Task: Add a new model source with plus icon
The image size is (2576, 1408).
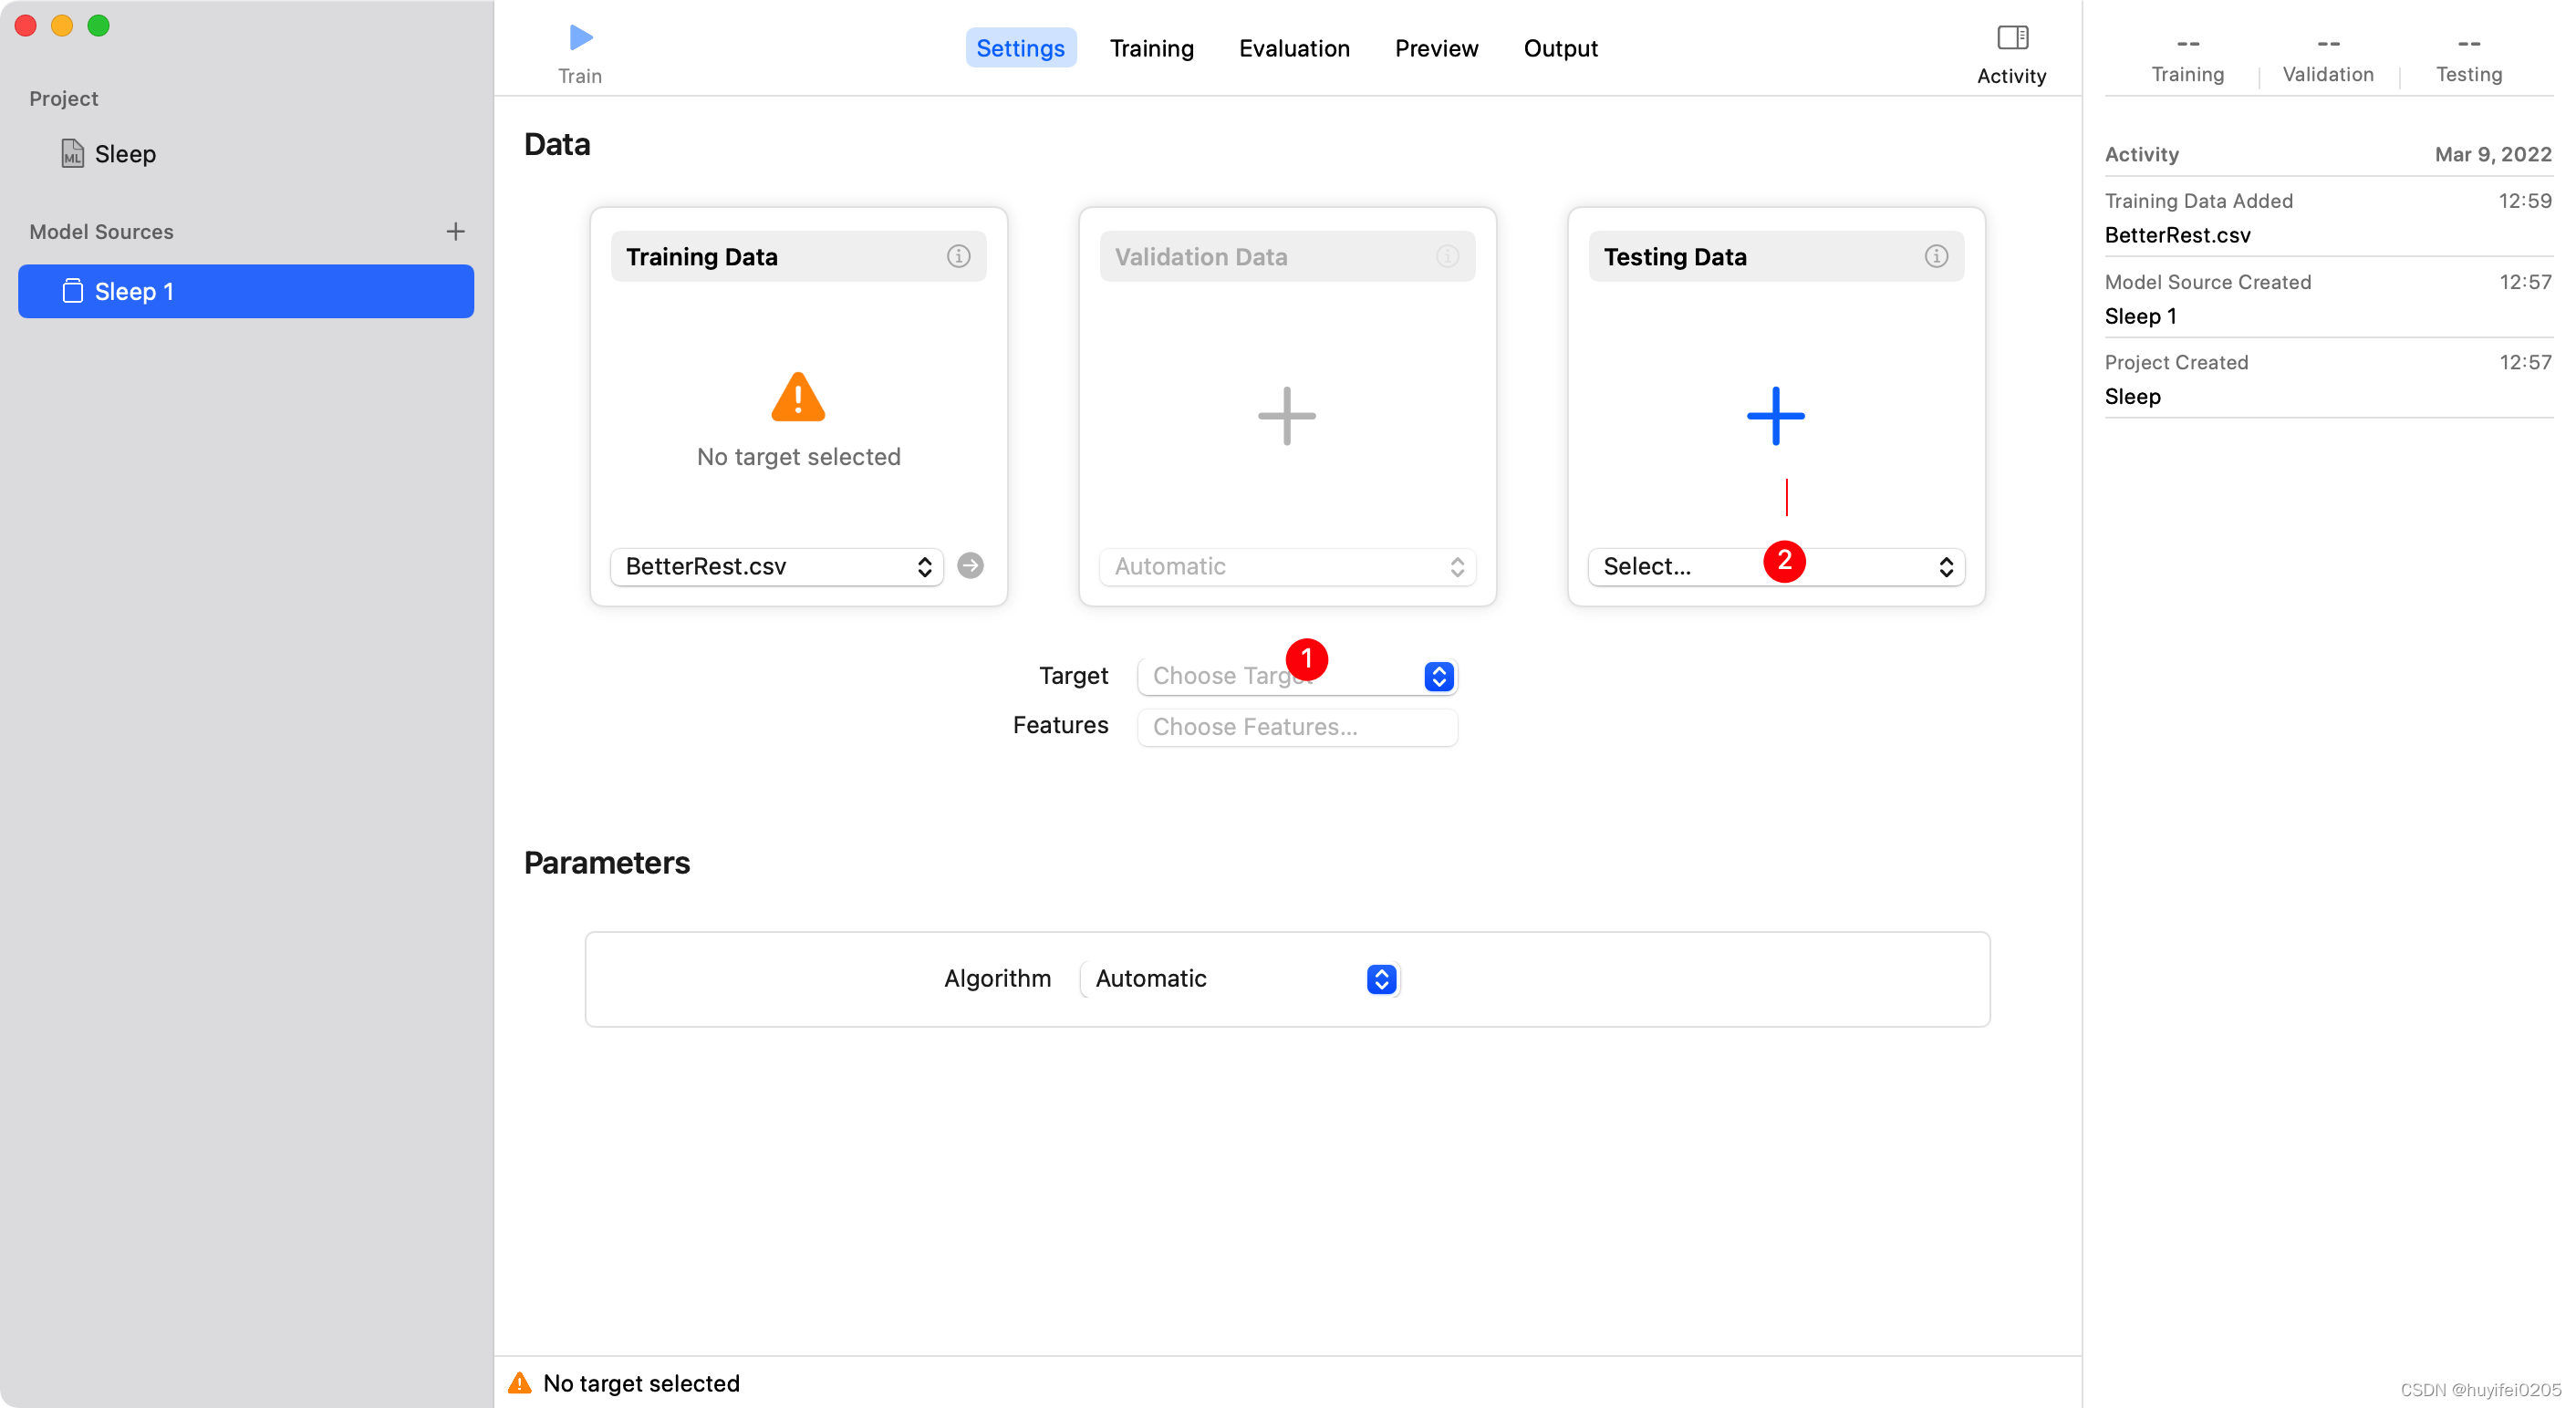Action: tap(455, 231)
